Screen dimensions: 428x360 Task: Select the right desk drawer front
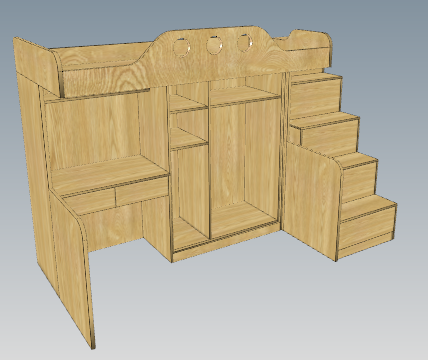[x=142, y=192]
